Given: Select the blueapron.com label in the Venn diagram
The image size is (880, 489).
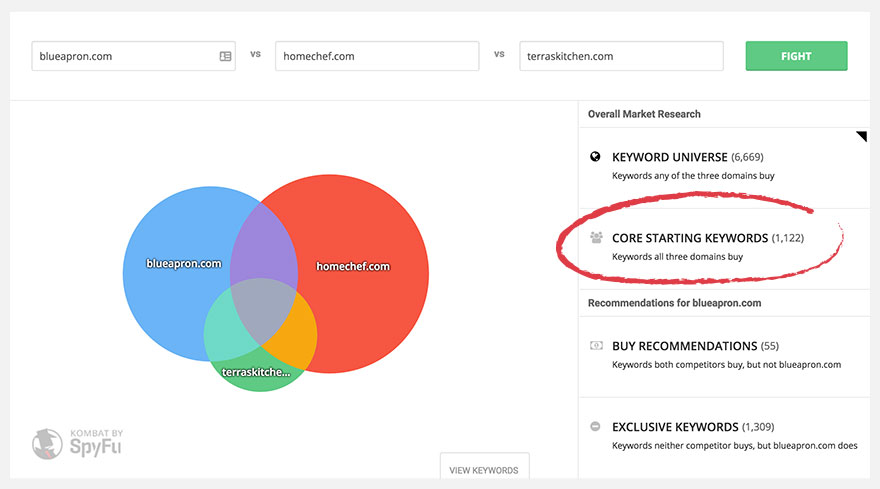Looking at the screenshot, I should click(184, 263).
